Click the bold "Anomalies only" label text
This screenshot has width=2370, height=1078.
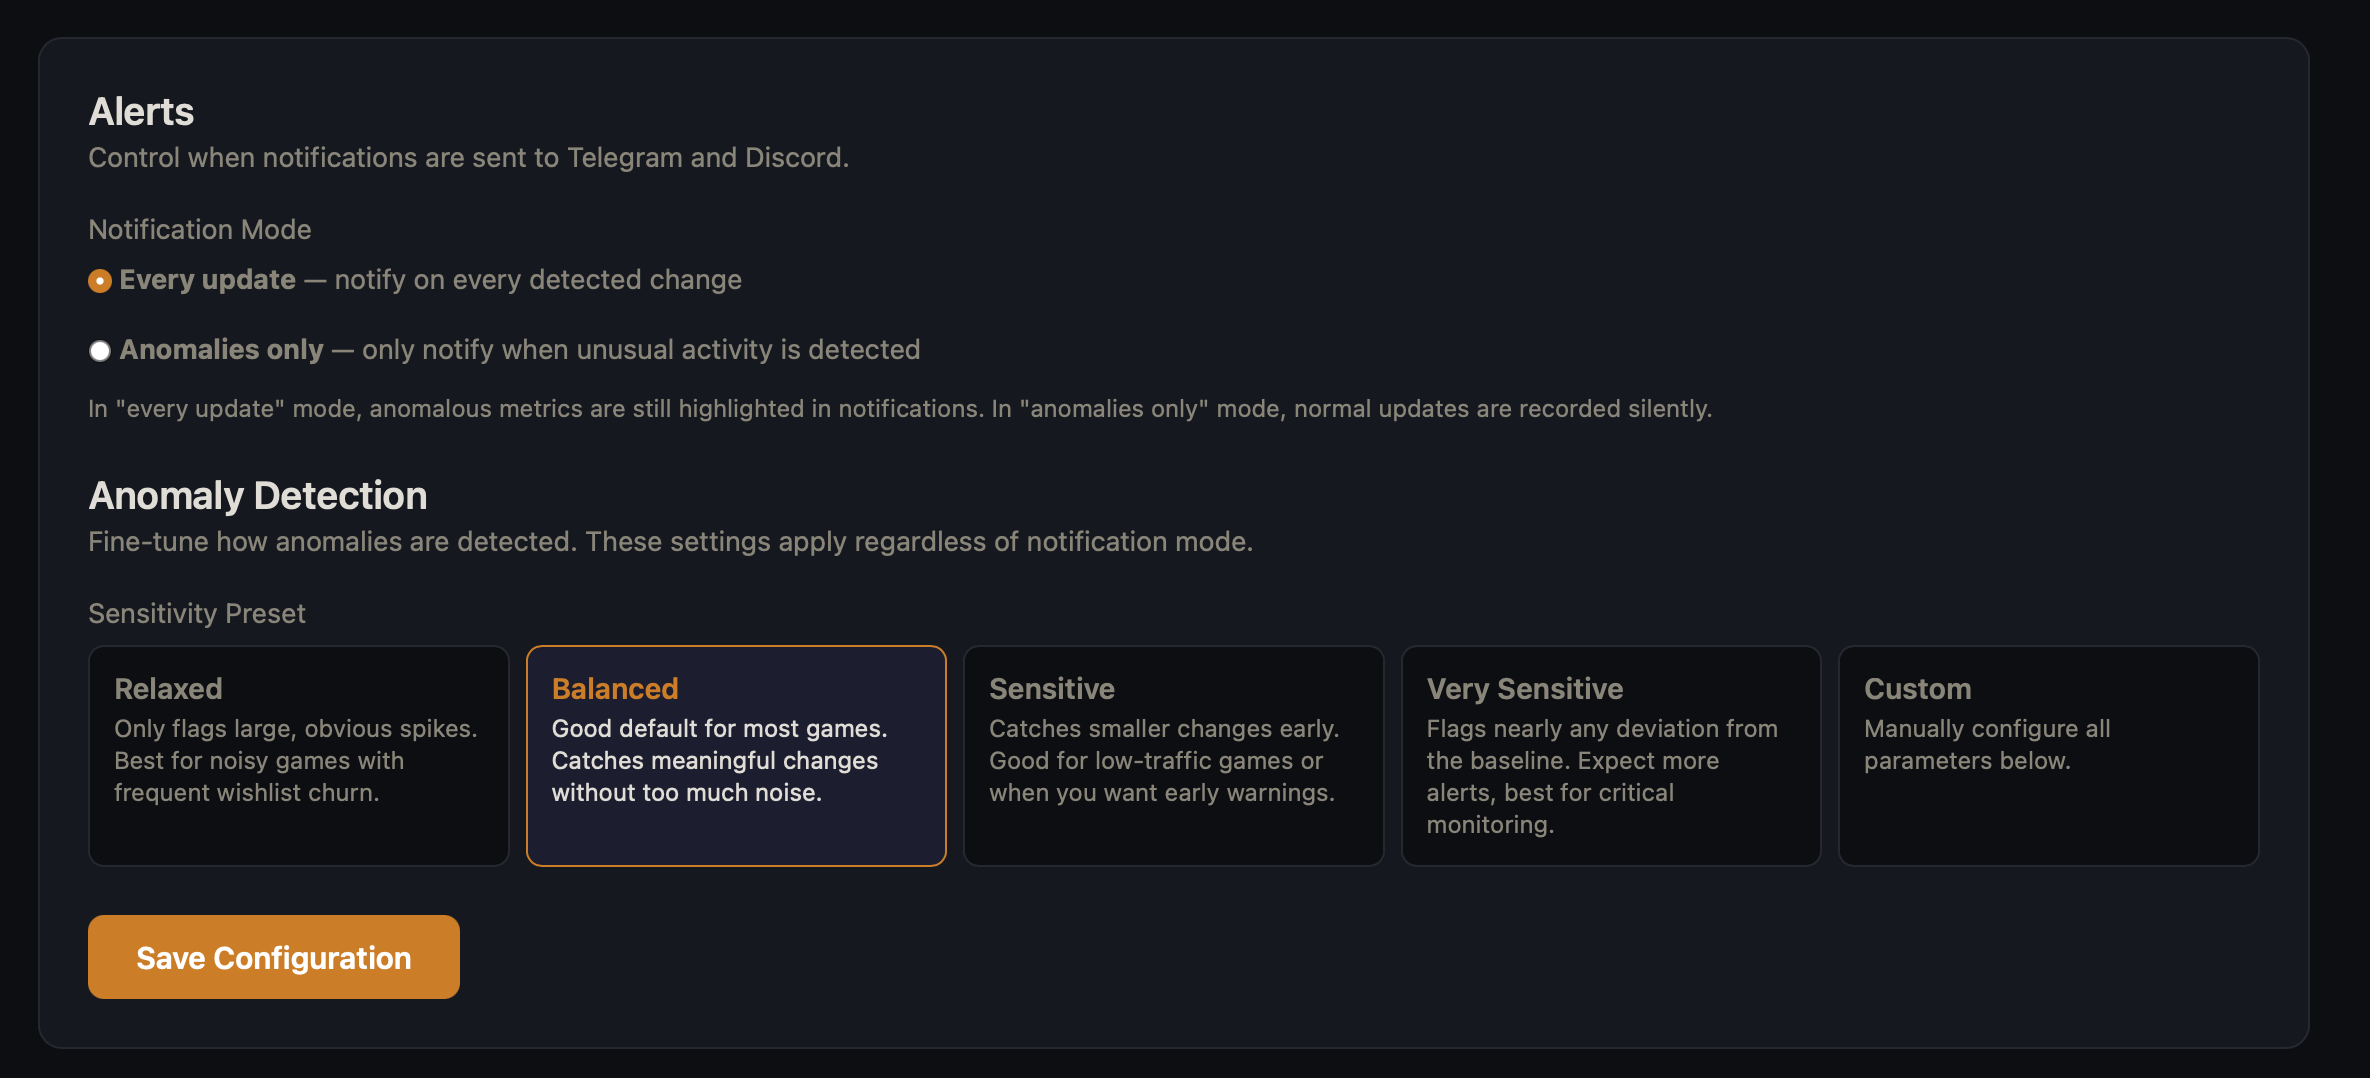pos(221,350)
